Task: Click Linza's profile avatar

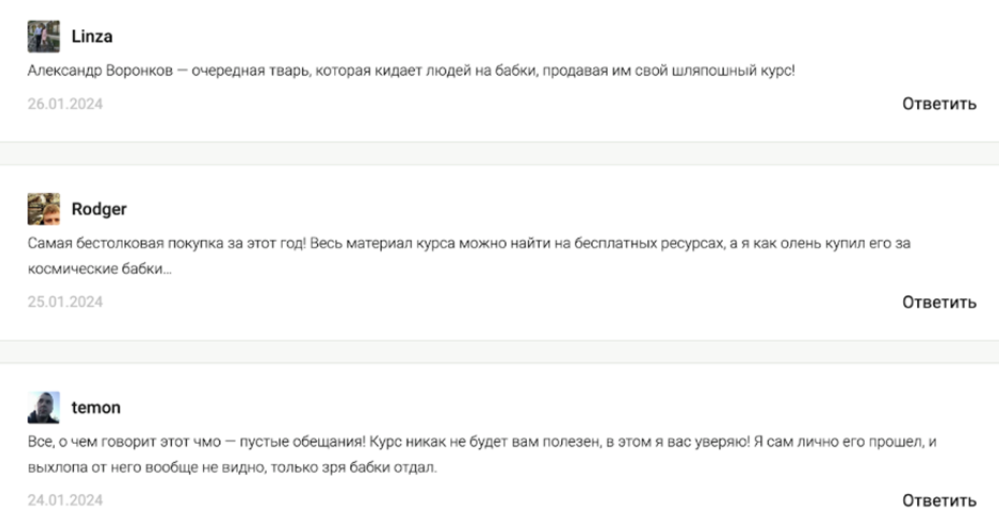Action: (43, 37)
